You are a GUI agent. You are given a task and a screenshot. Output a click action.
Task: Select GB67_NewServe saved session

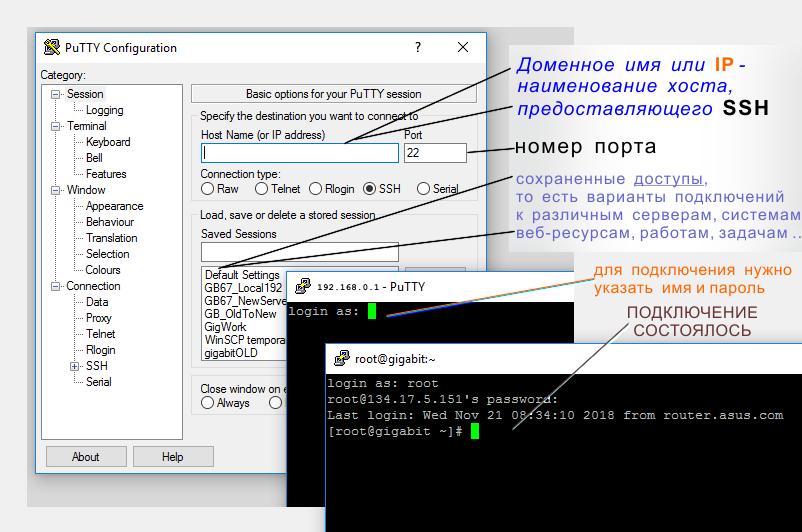(245, 301)
